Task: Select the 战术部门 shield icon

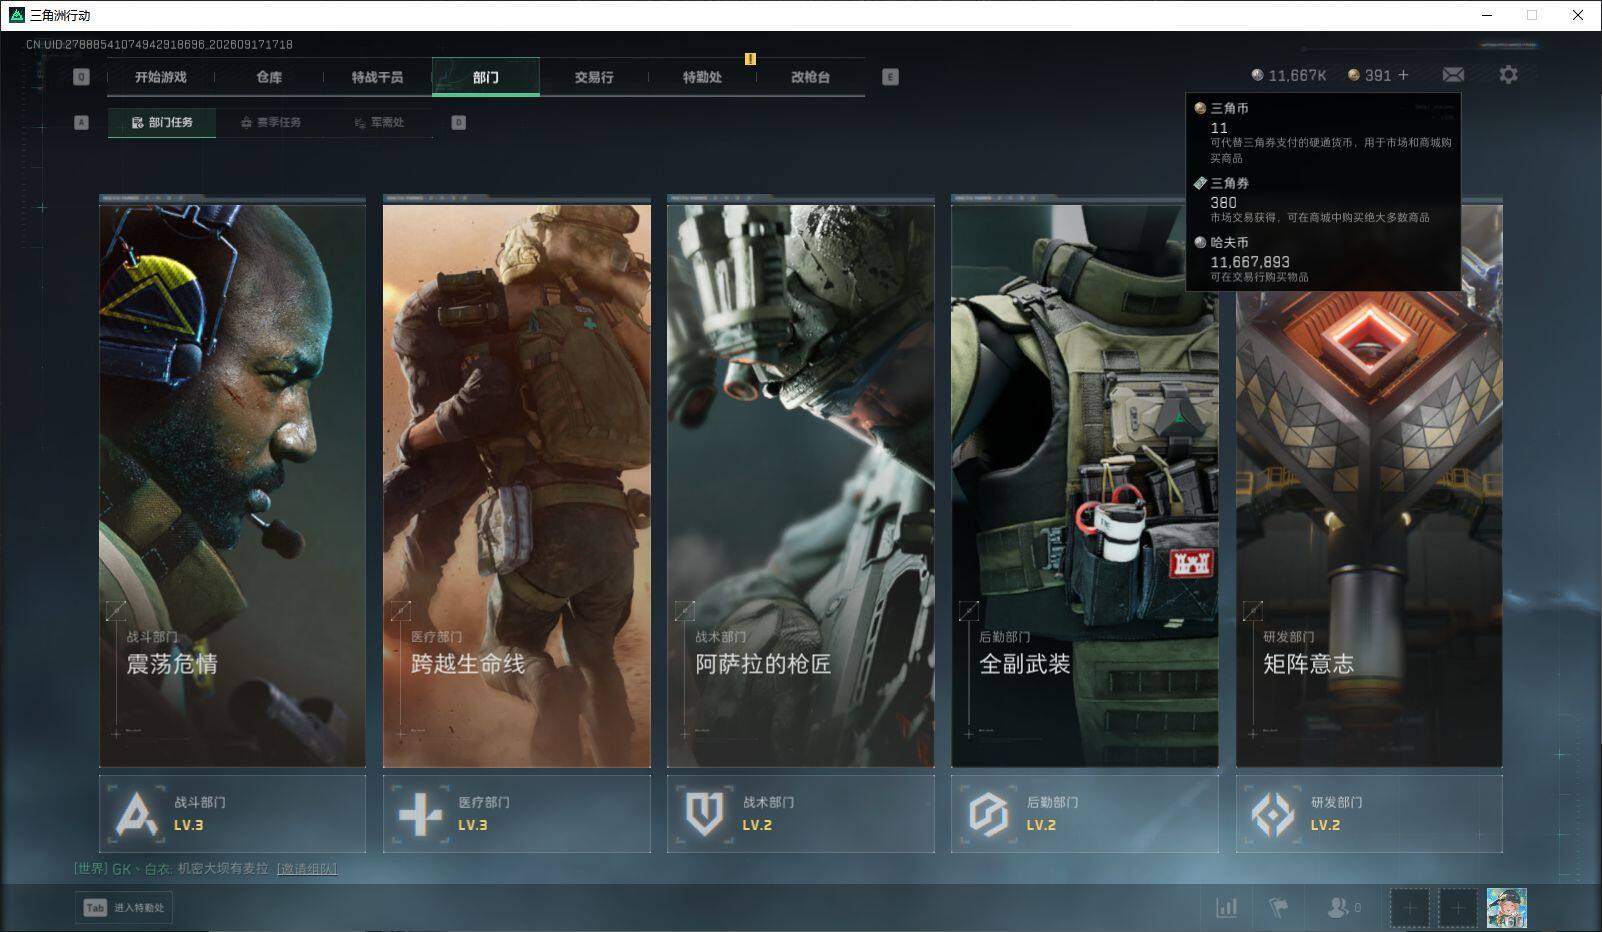Action: tap(704, 813)
